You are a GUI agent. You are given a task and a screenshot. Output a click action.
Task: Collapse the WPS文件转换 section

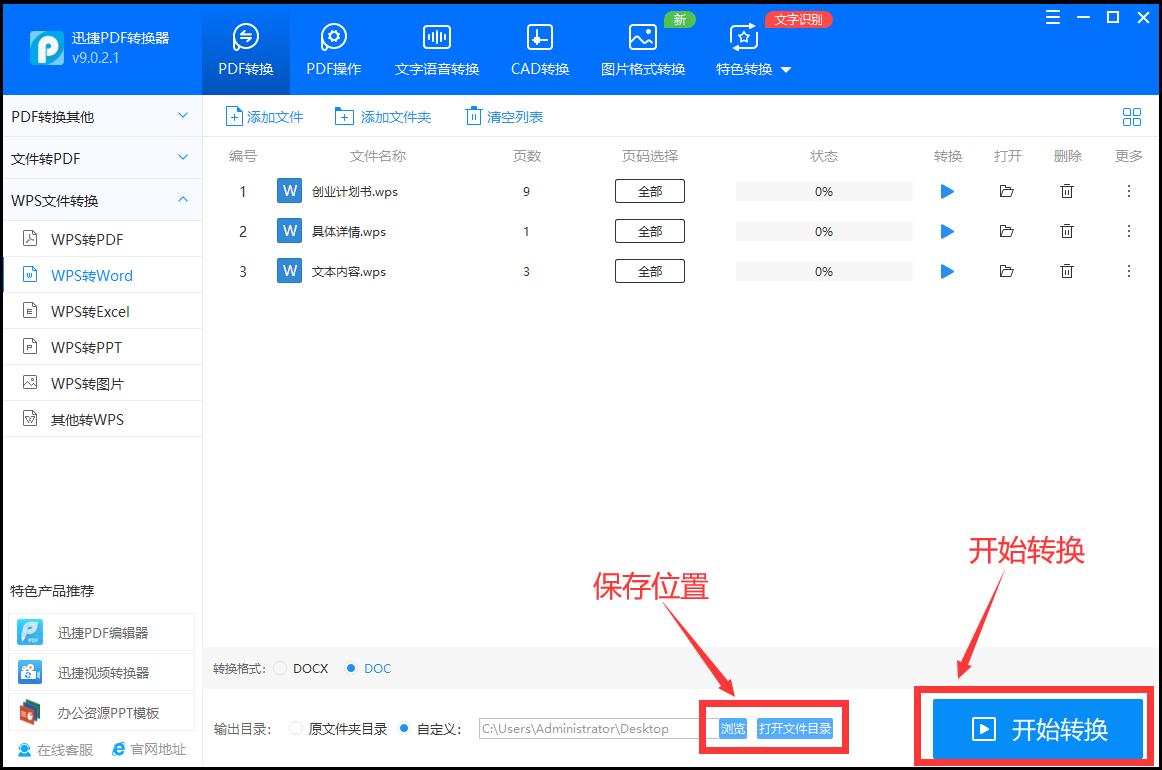[100, 199]
